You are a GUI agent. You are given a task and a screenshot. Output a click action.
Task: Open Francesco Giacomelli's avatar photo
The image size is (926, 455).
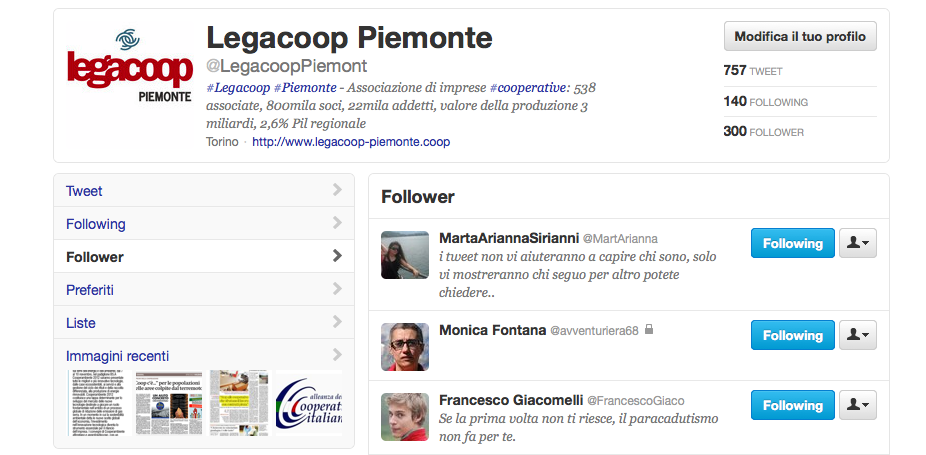[405, 417]
